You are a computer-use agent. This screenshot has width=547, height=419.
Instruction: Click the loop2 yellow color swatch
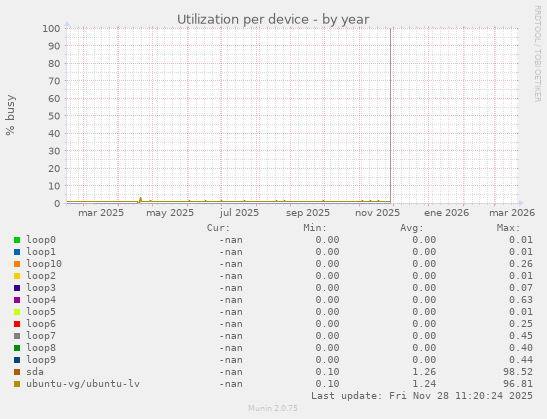[x=17, y=276]
